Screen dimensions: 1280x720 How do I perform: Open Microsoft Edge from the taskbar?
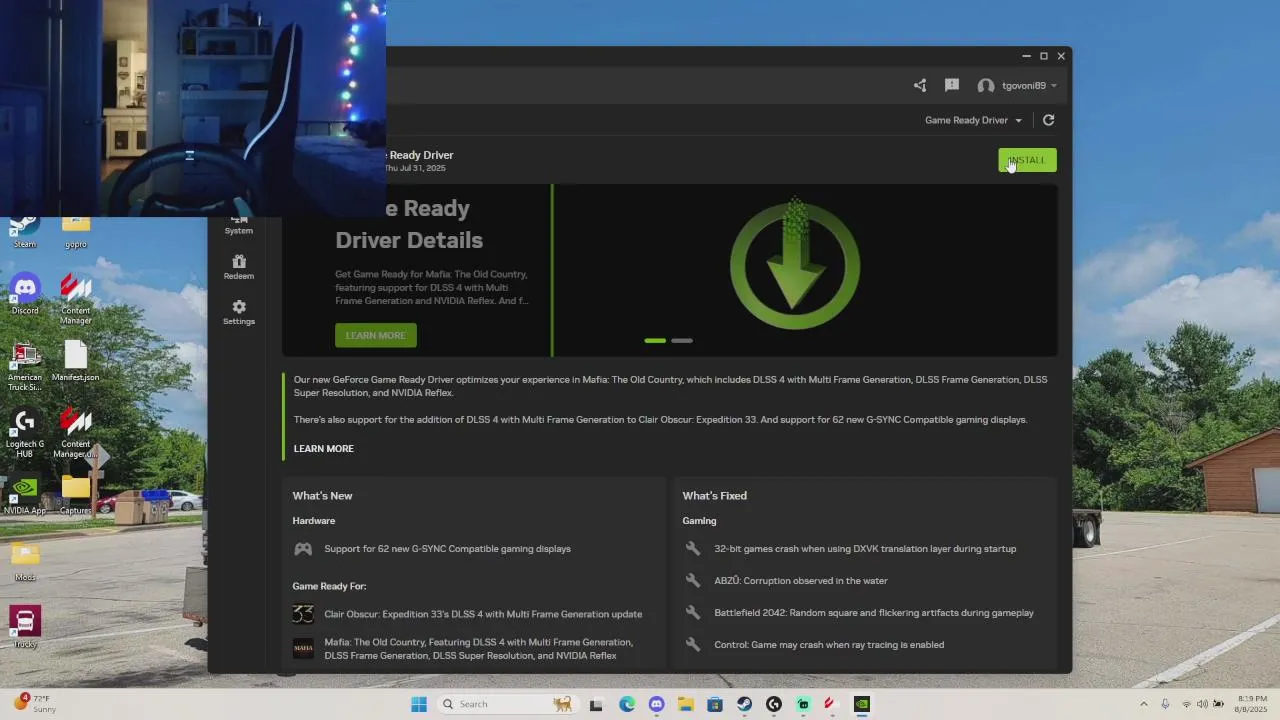(x=627, y=704)
